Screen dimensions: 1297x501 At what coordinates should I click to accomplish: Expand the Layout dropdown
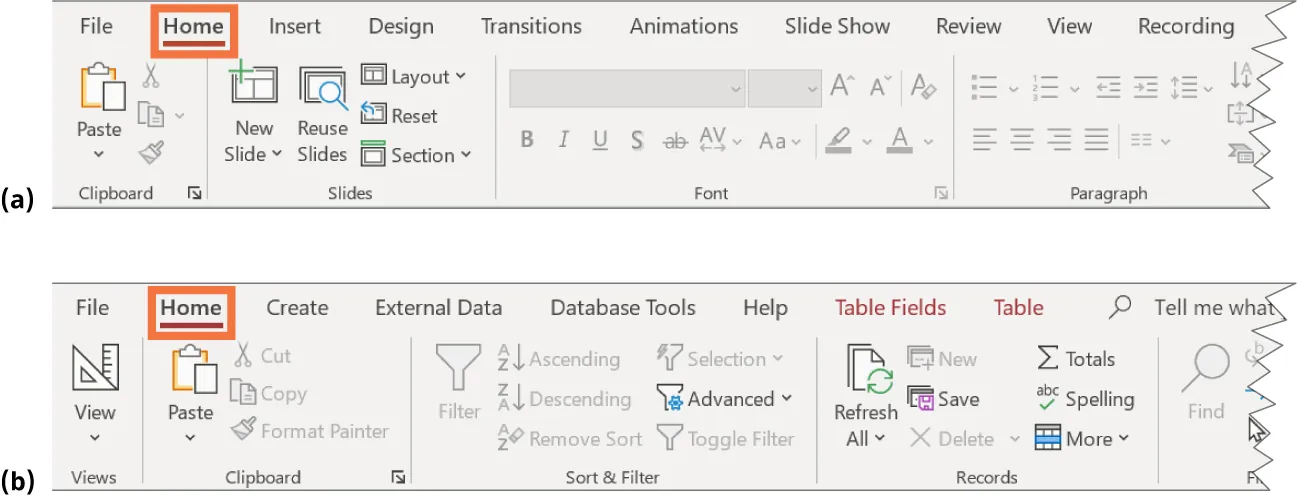tap(414, 77)
